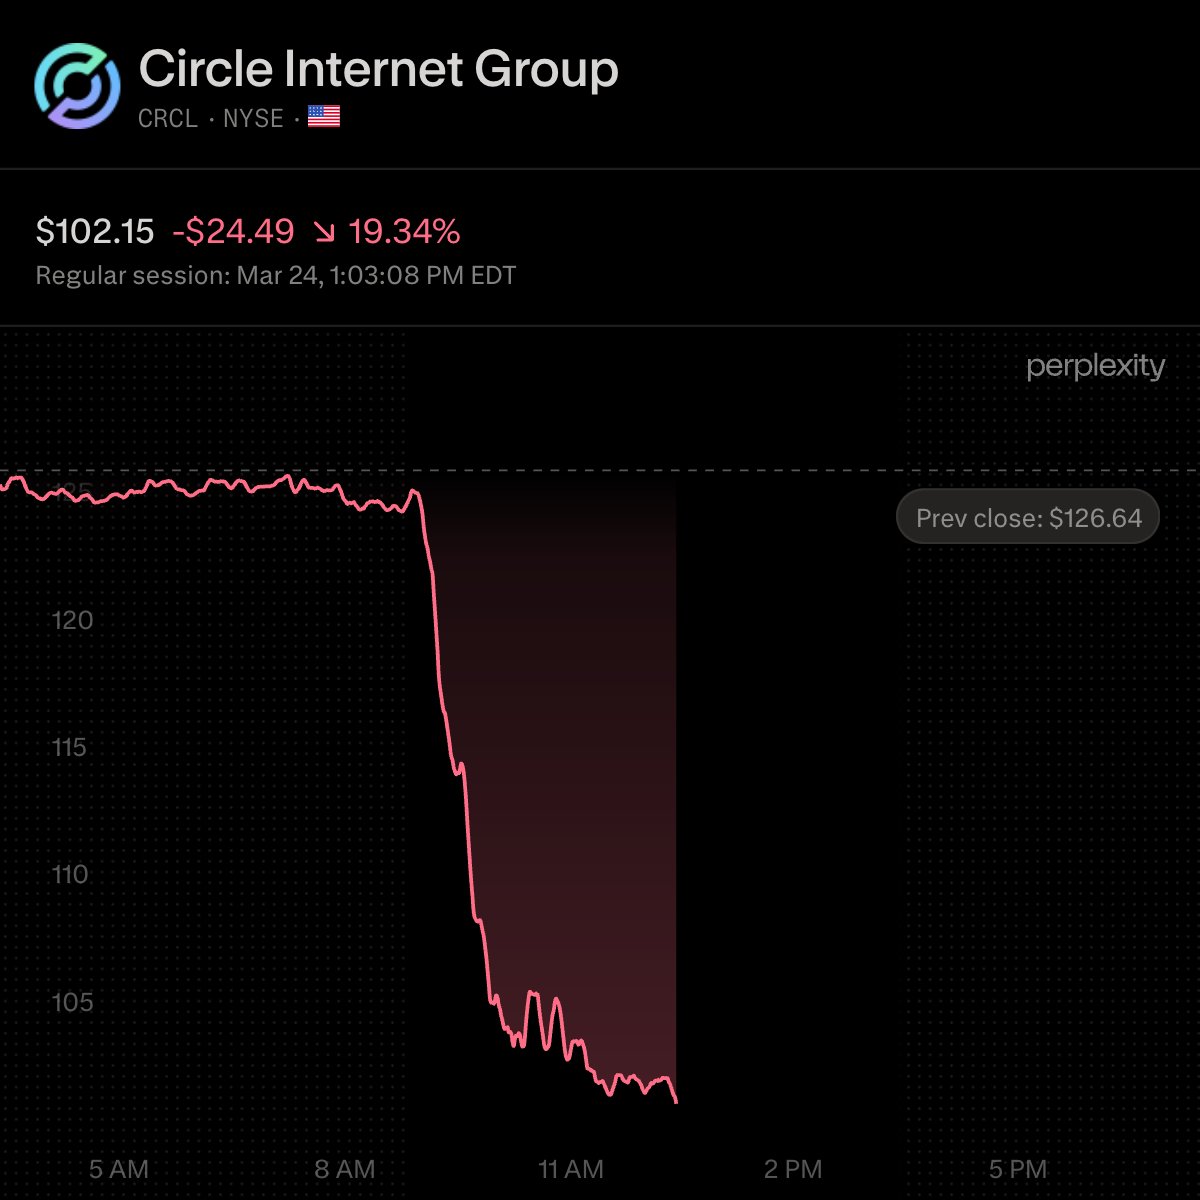Screen dimensions: 1200x1200
Task: Click the -$24.49 price change value
Action: (x=234, y=232)
